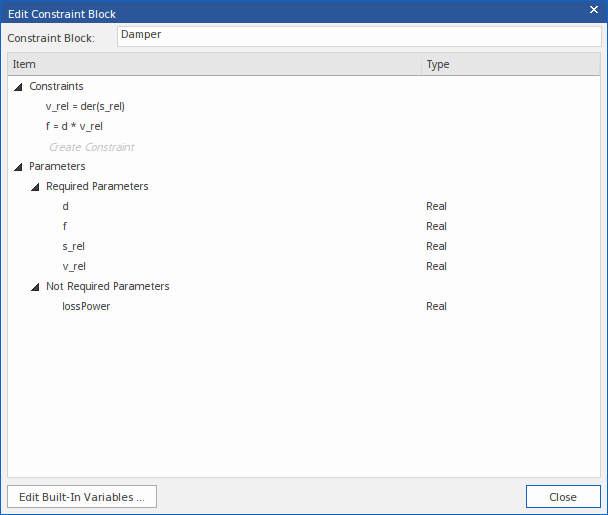This screenshot has height=515, width=608.
Task: Select the v_rel = der(s_rel) constraint
Action: point(85,106)
